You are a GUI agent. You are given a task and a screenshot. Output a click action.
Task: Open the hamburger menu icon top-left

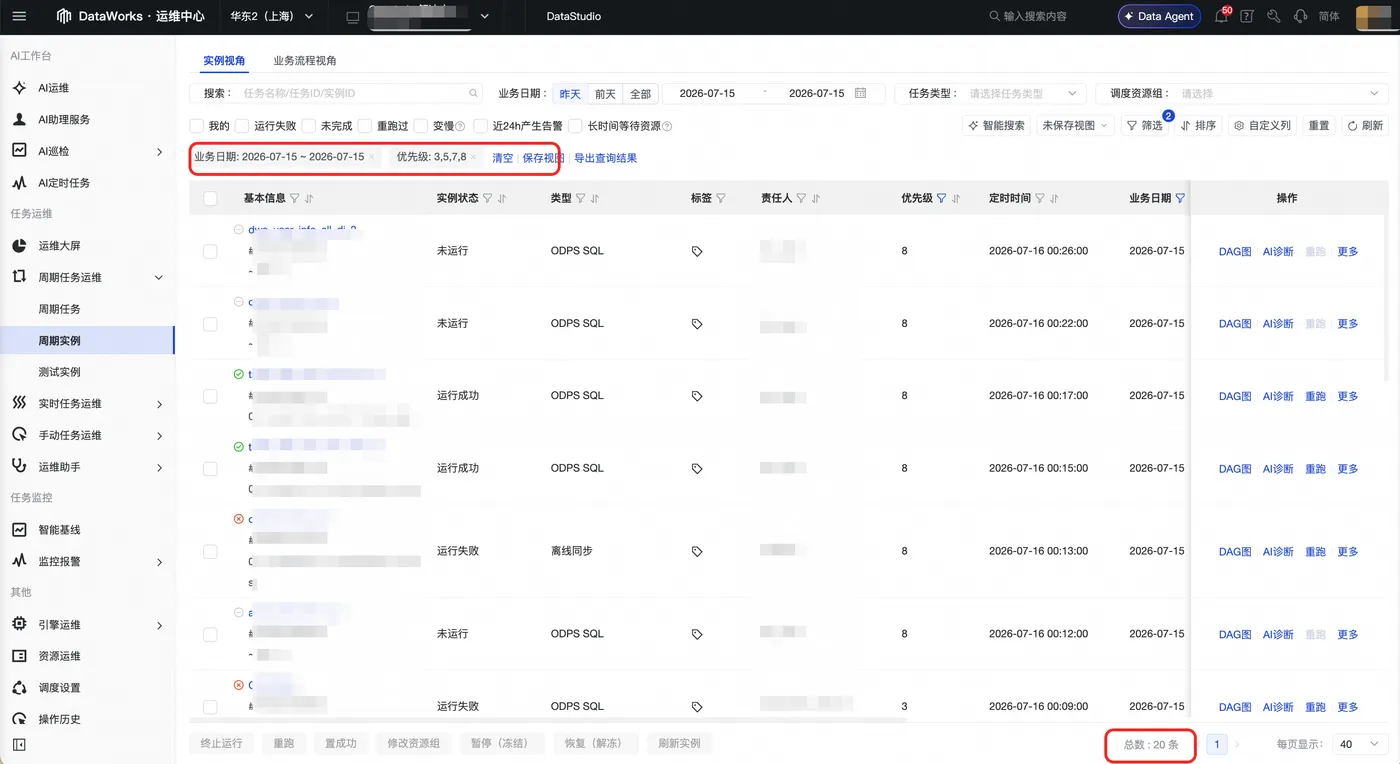pyautogui.click(x=19, y=17)
